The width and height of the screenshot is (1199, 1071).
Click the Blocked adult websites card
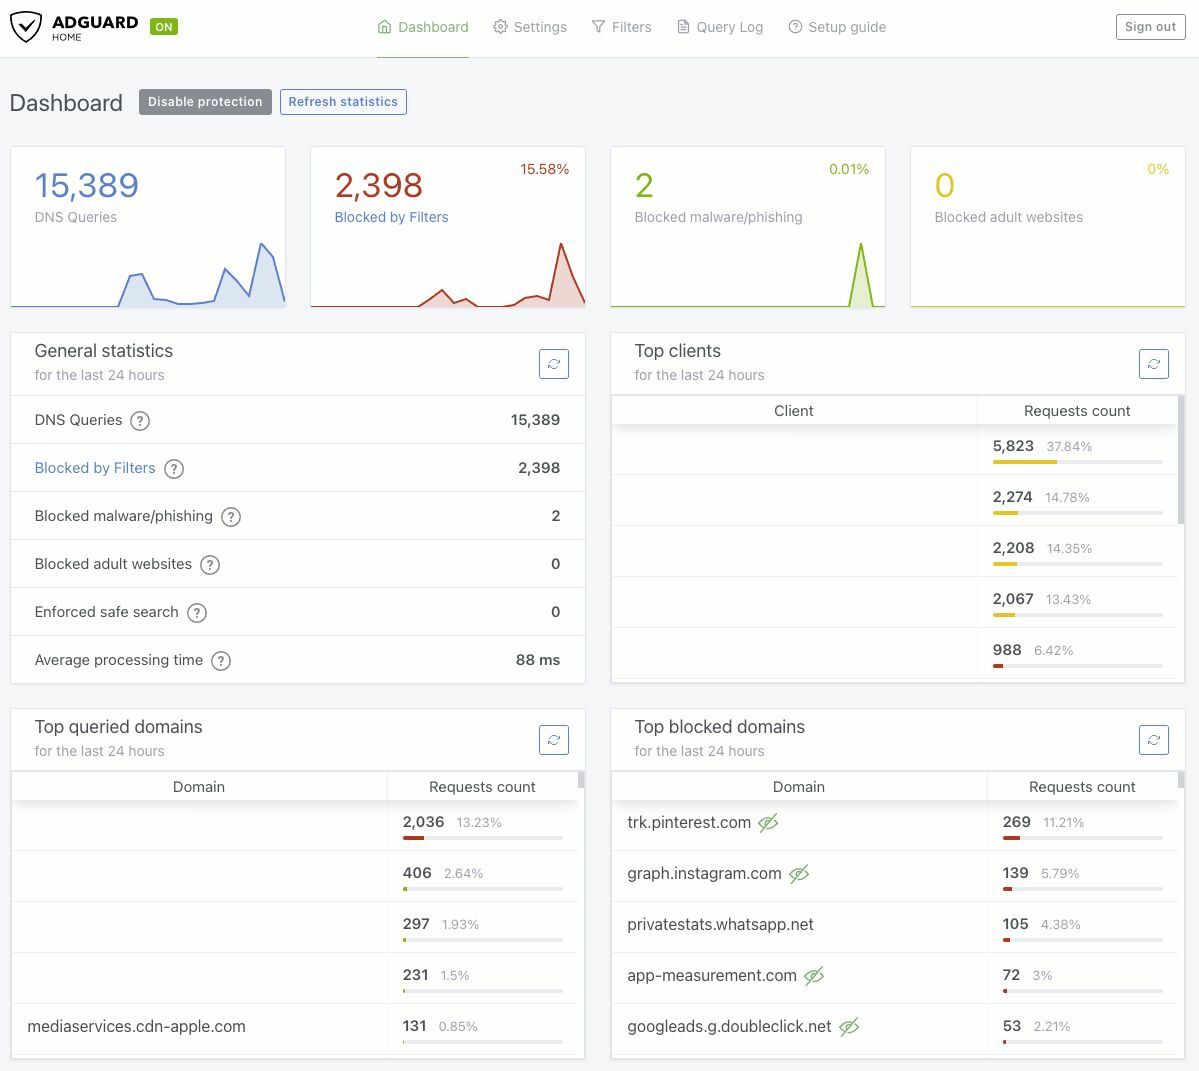1048,227
